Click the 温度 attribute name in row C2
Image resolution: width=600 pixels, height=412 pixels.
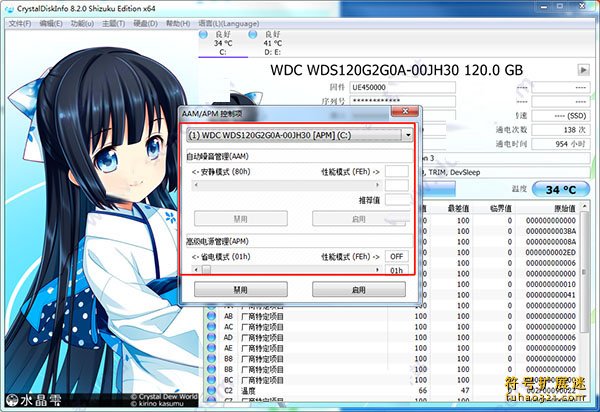click(248, 391)
